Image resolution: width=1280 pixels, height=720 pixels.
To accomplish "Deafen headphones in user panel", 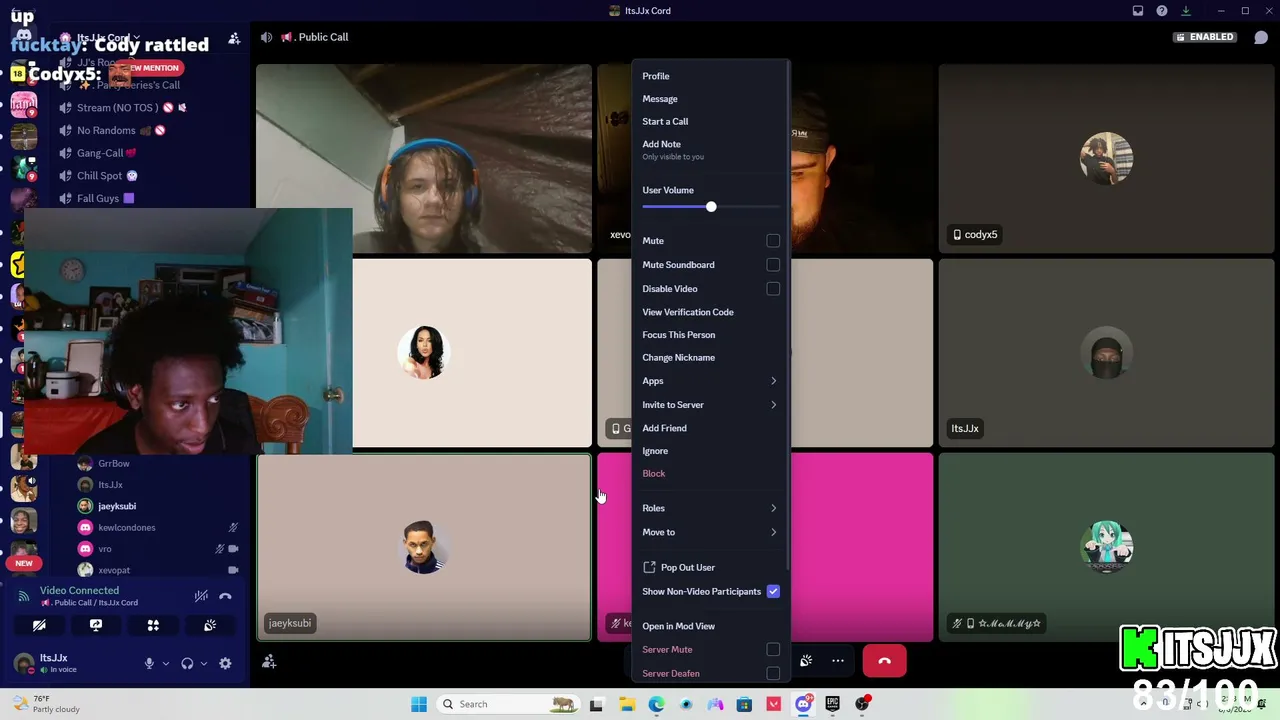I will (x=187, y=663).
